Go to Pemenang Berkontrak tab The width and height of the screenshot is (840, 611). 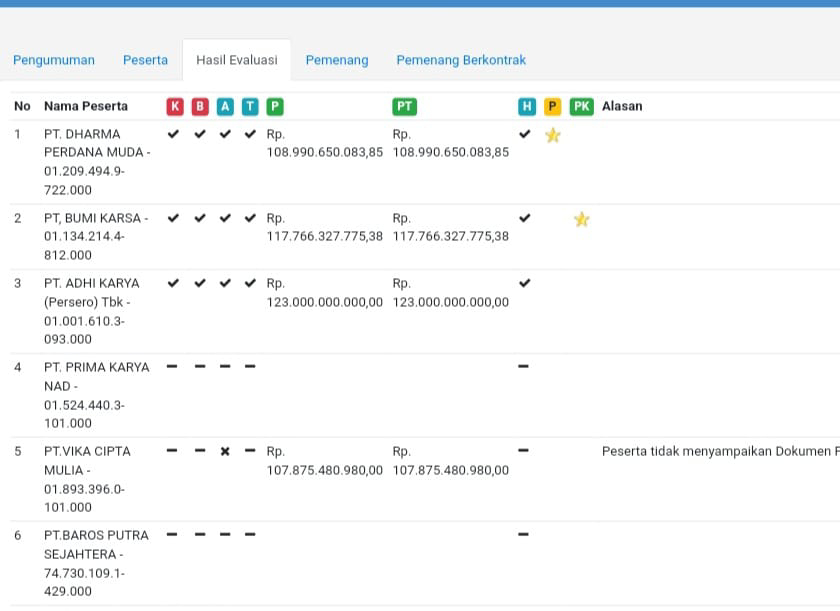[461, 60]
